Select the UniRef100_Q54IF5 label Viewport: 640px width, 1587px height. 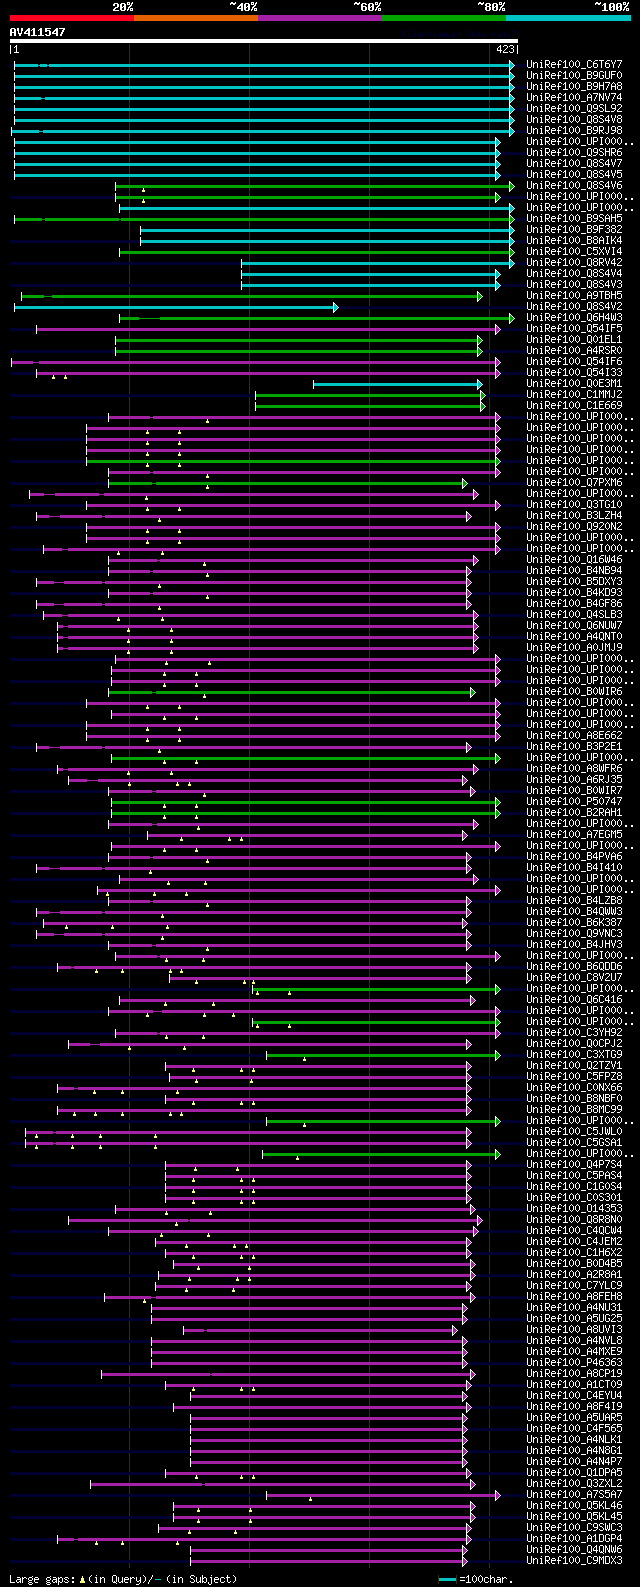(574, 328)
